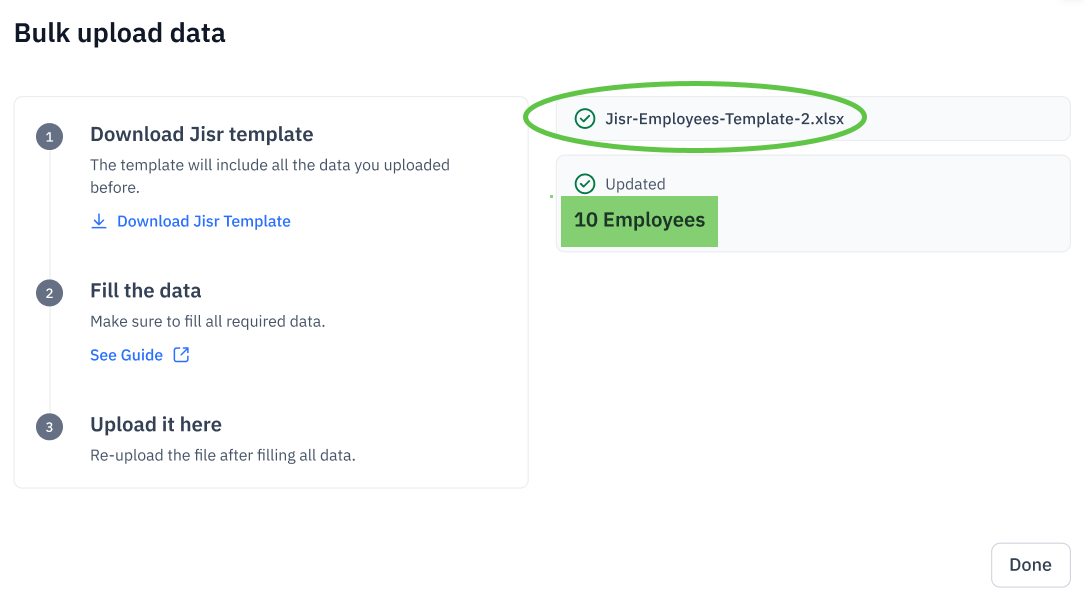This screenshot has height=598, width=1084.
Task: Click the Bulk upload data title
Action: point(120,33)
